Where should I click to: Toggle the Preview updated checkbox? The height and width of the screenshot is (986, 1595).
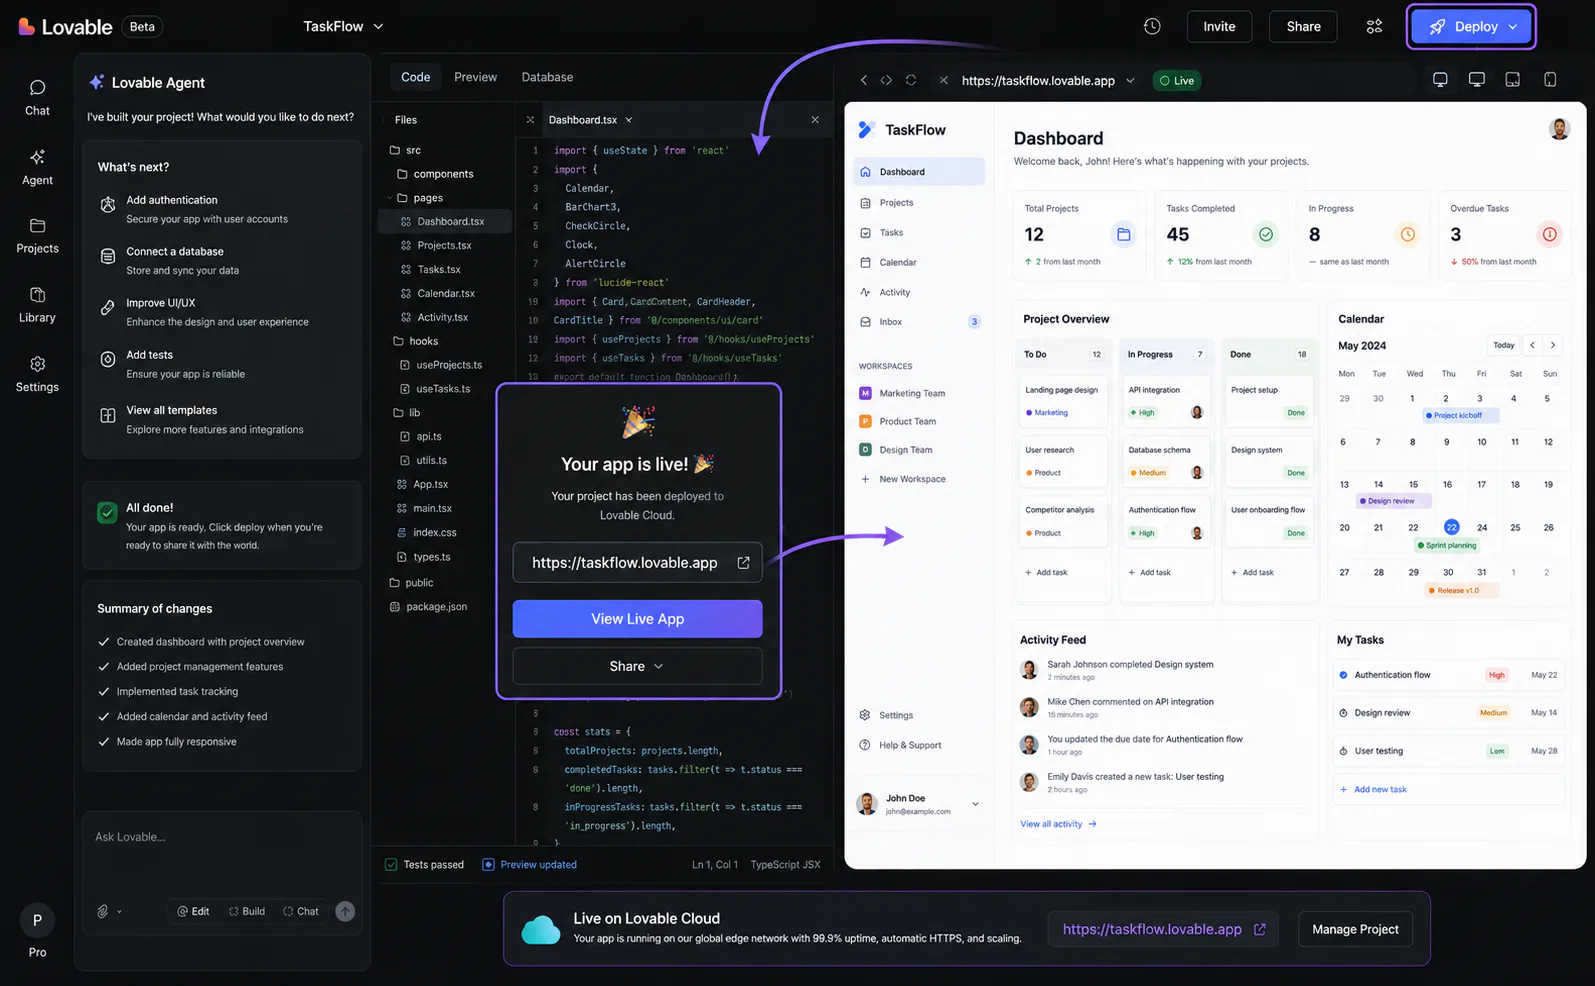(488, 865)
